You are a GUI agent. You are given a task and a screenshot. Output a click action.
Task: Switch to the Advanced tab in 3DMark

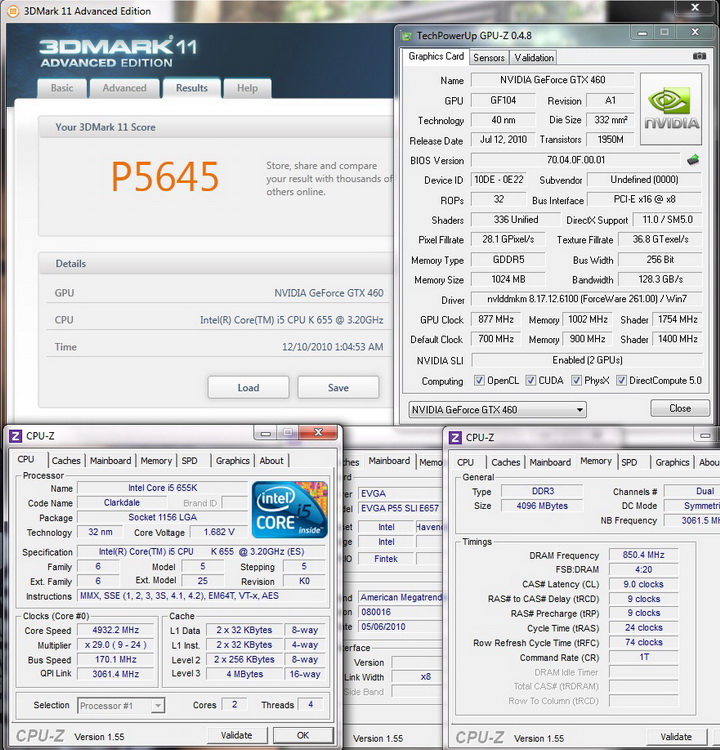pyautogui.click(x=124, y=88)
